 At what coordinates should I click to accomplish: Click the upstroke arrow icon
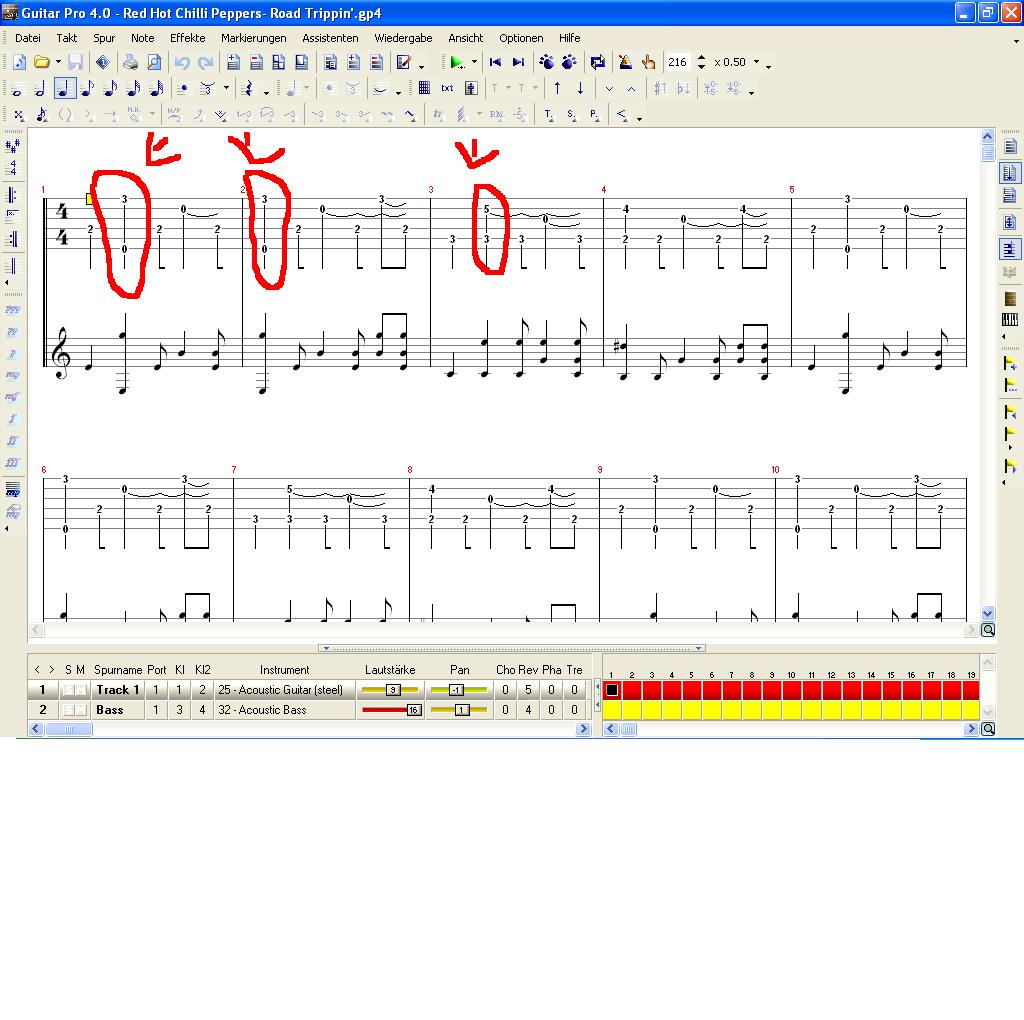point(557,88)
